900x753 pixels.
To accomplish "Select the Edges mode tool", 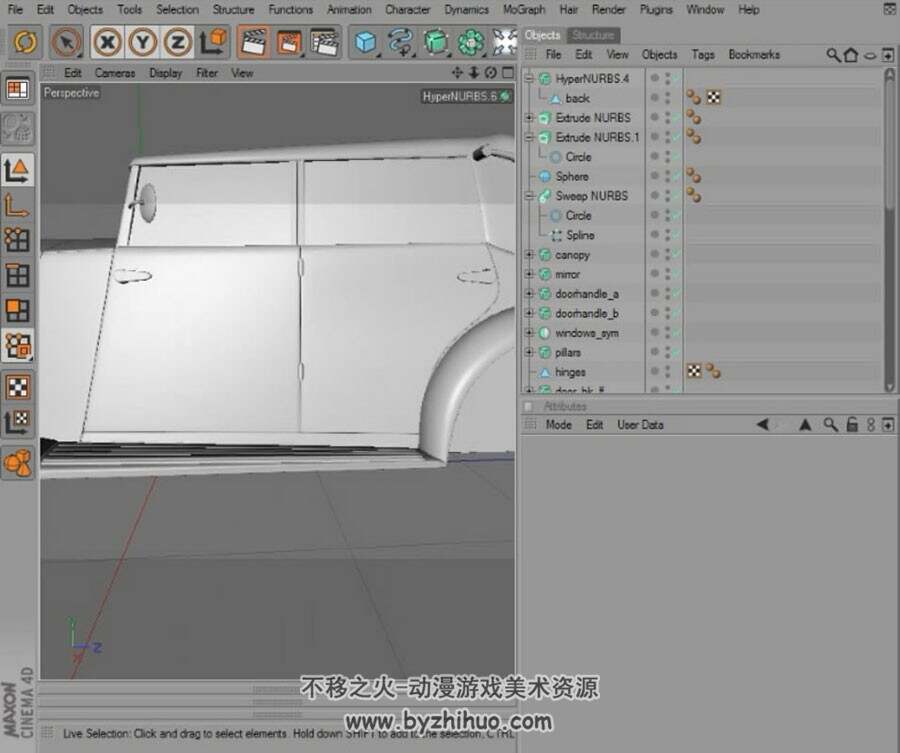I will (18, 275).
